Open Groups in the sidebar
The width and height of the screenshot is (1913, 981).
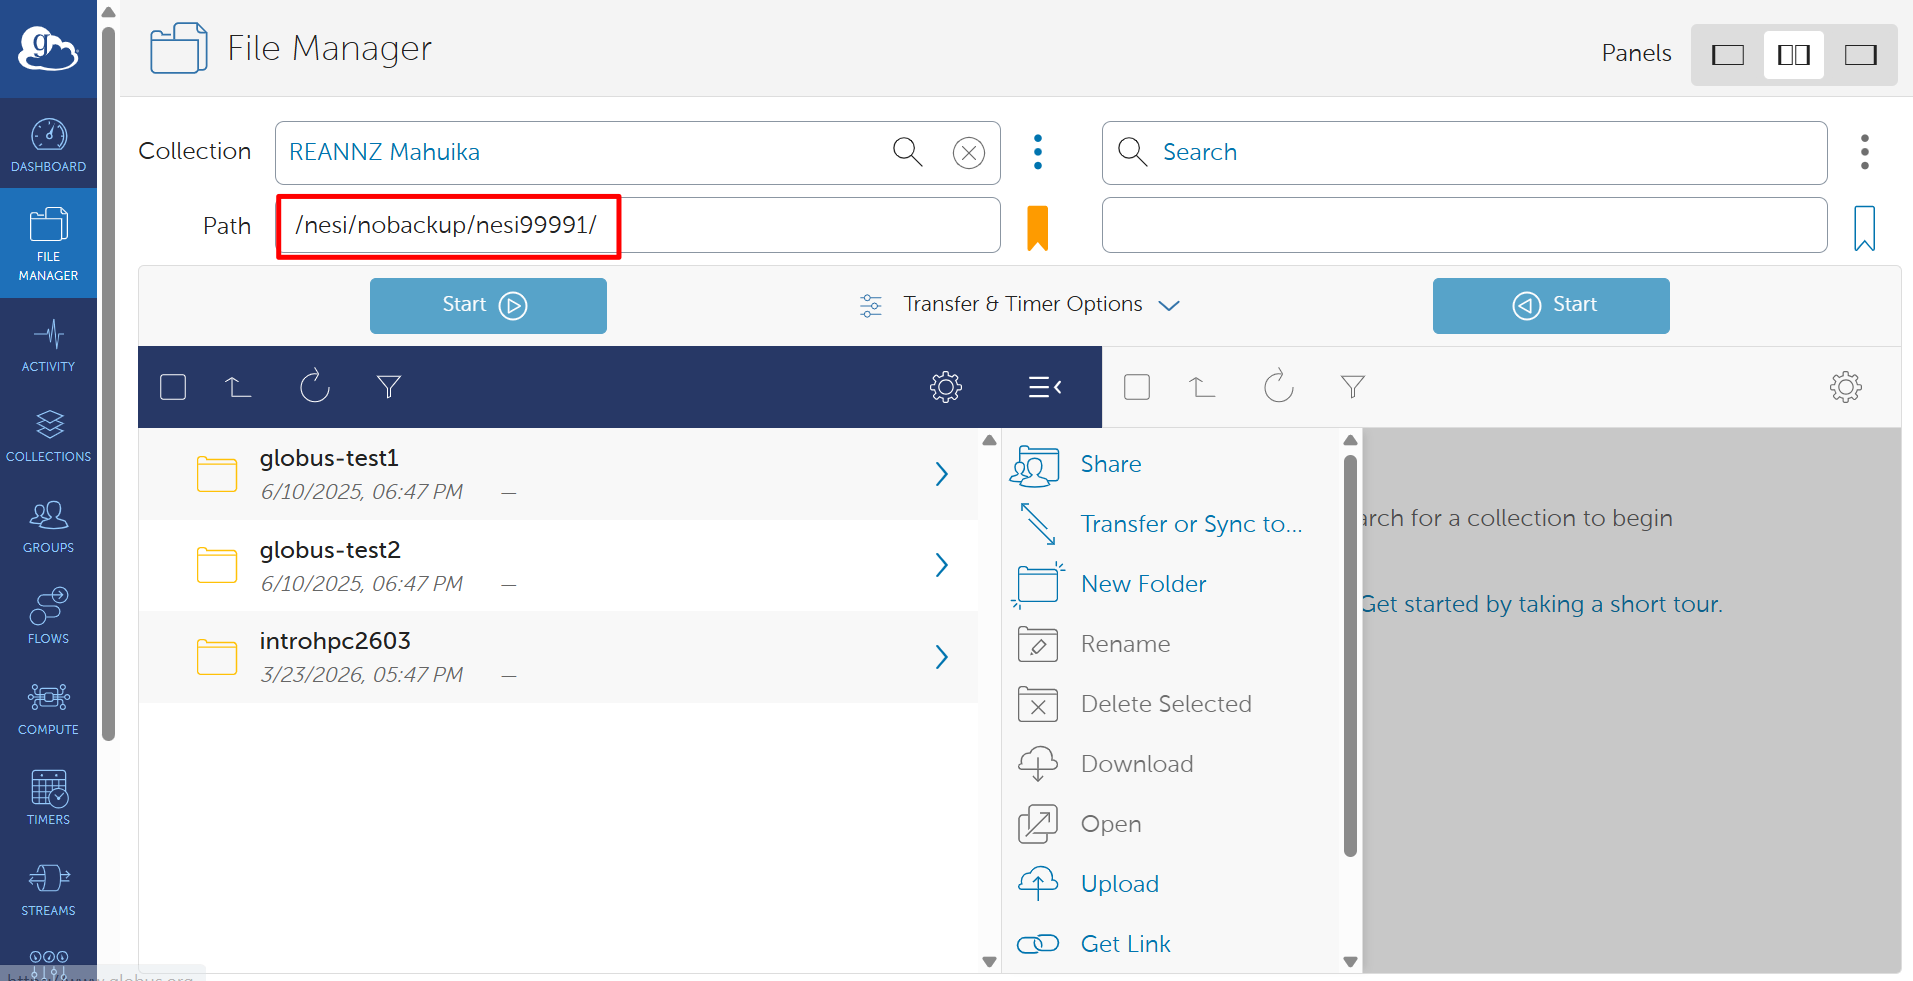pos(48,526)
